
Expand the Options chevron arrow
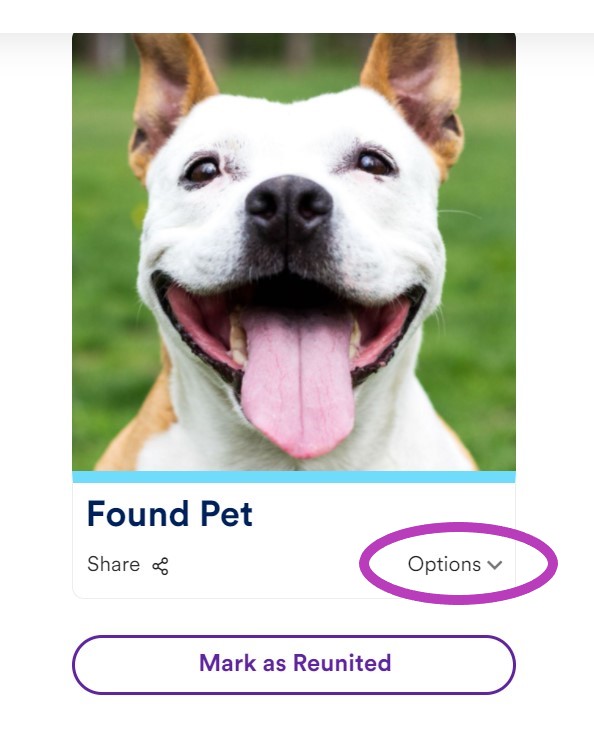(x=495, y=565)
